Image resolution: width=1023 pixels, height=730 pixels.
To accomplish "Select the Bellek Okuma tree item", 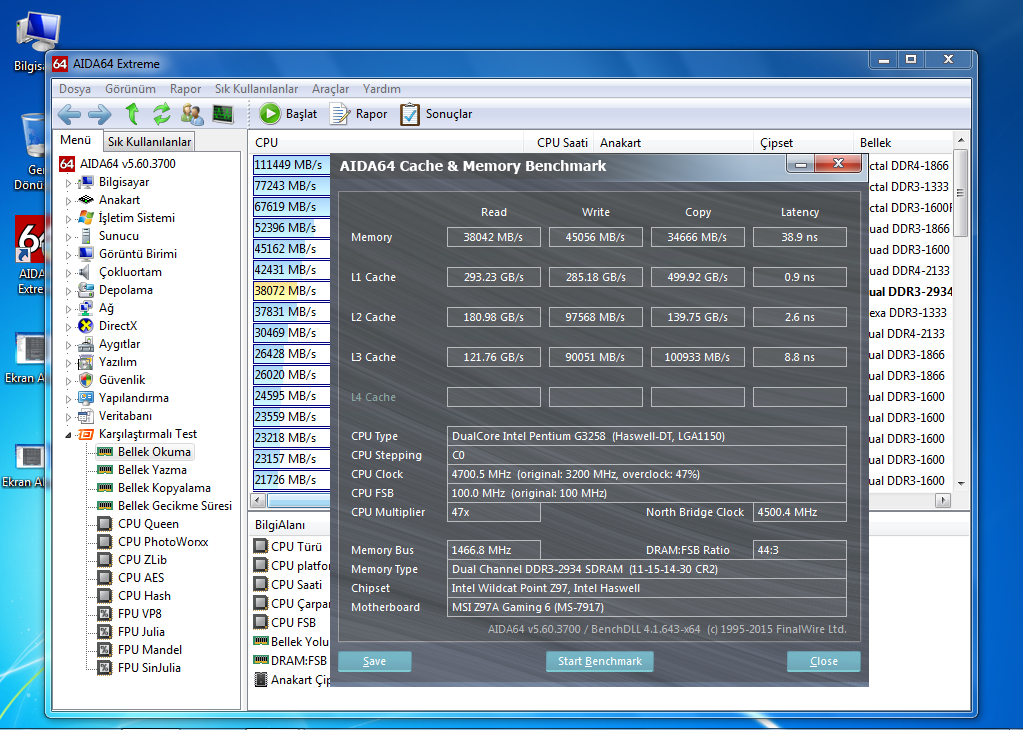I will [x=154, y=451].
